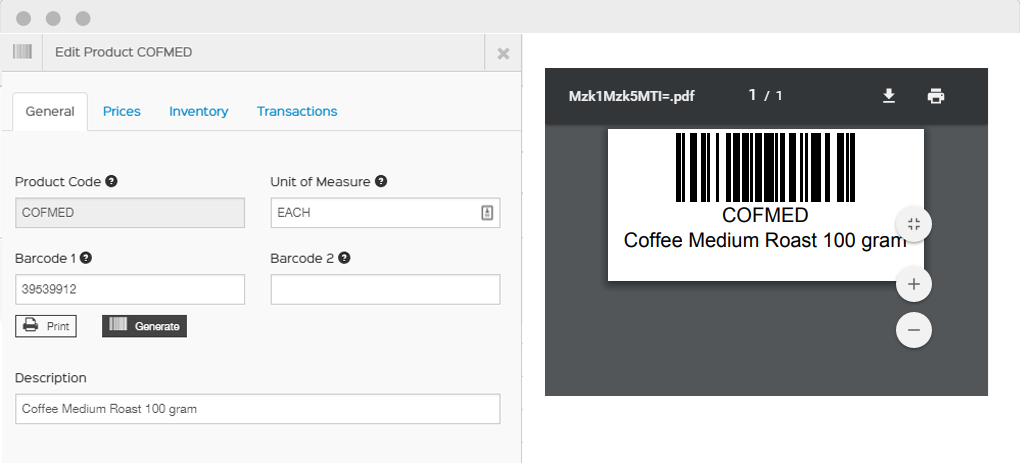Screen dimensions: 1020x463
Task: Open the Transactions tab
Action: [297, 112]
